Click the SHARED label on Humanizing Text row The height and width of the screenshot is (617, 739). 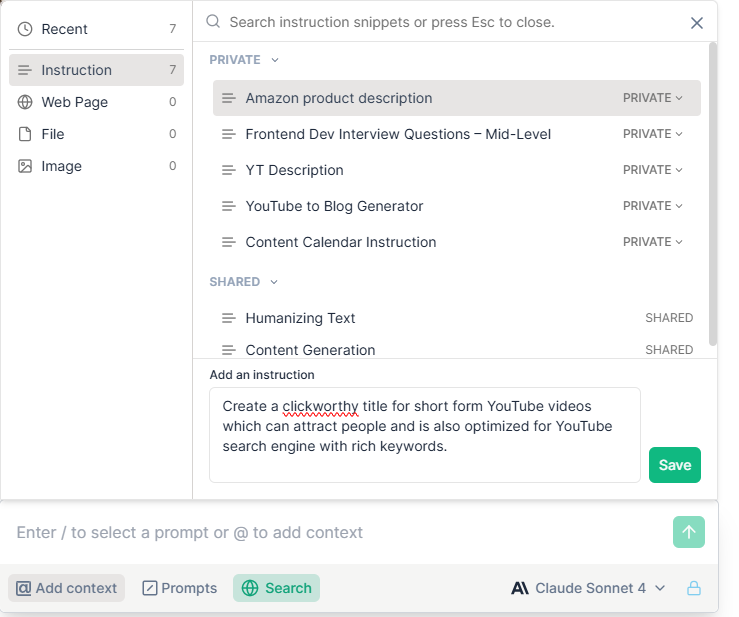[x=669, y=318]
